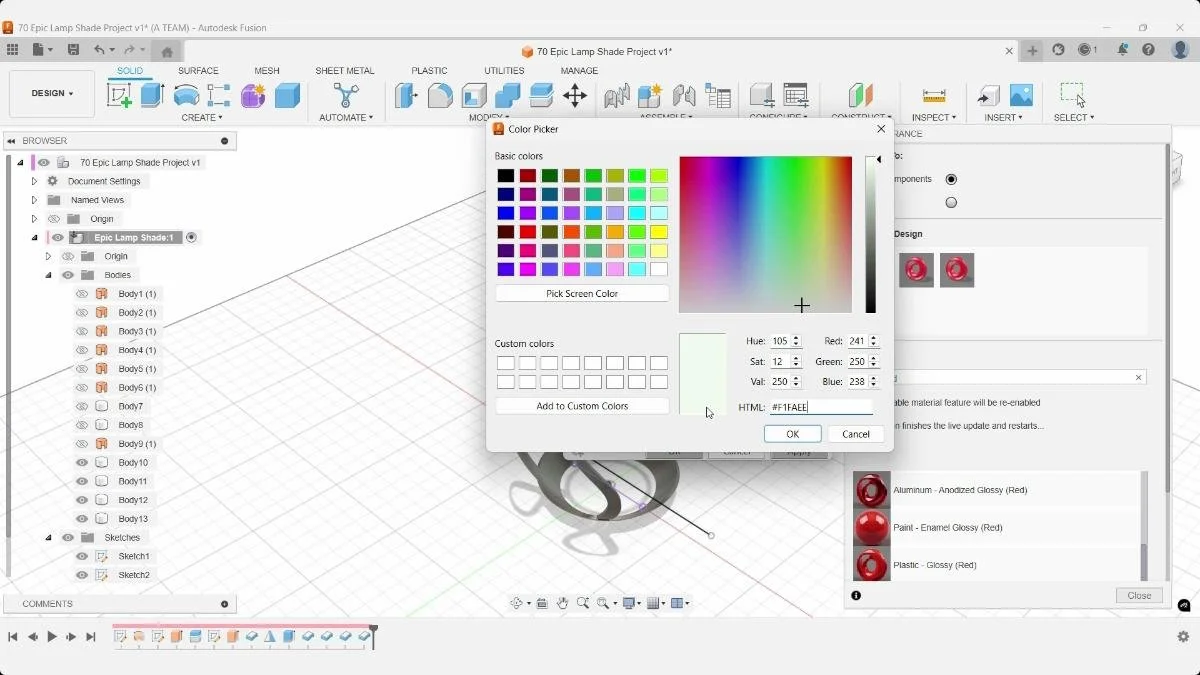Click Pick Screen Color button
The width and height of the screenshot is (1200, 675).
click(x=582, y=294)
